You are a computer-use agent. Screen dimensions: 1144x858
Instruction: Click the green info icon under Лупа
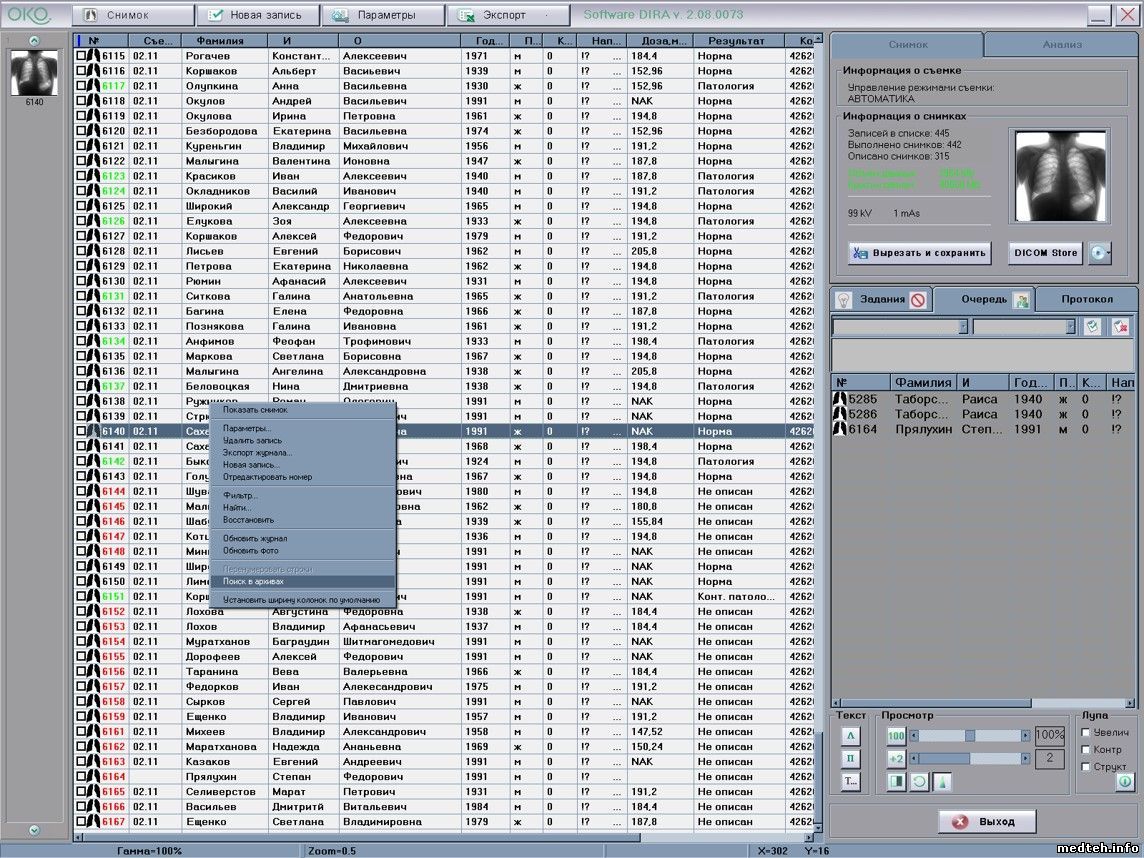point(1124,782)
